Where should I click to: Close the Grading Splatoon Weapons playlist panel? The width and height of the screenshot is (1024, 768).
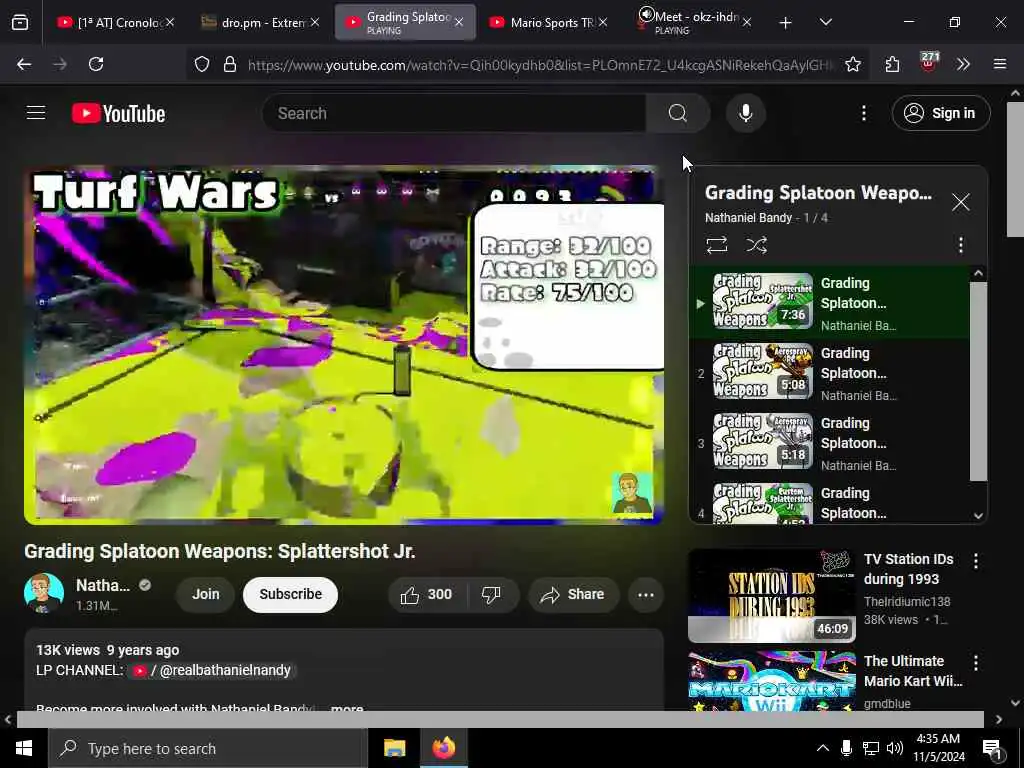point(960,202)
